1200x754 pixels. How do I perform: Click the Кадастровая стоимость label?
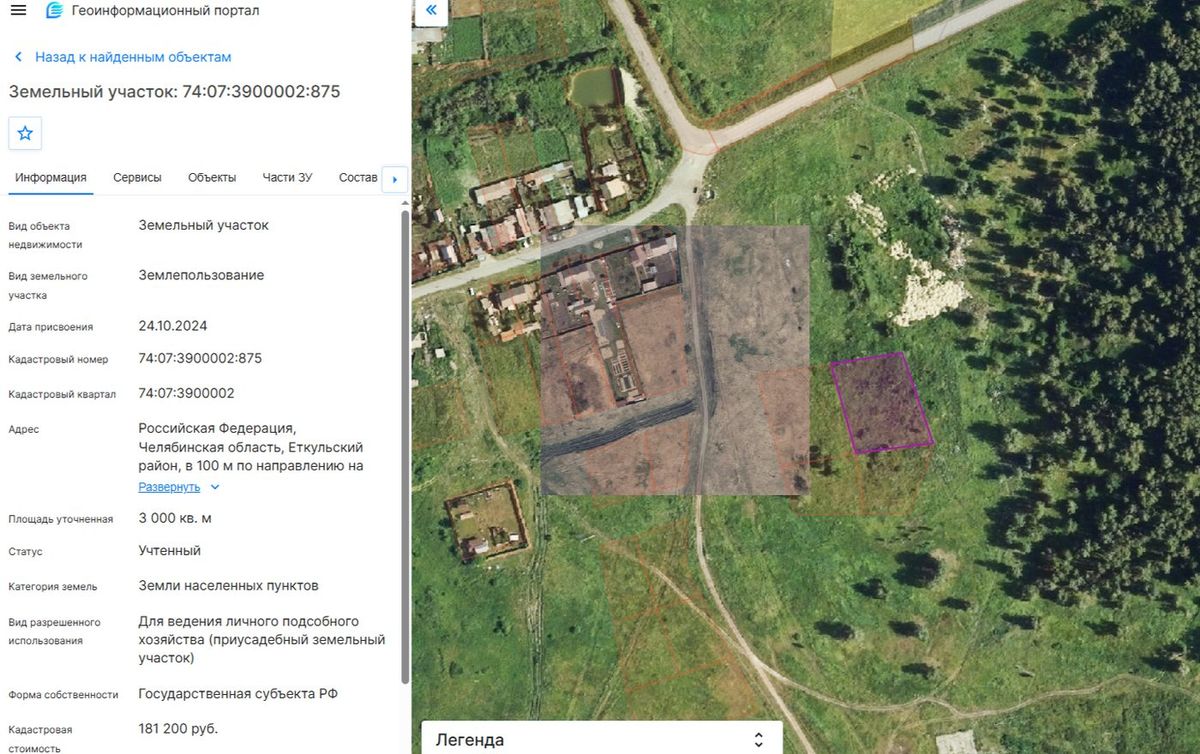pyautogui.click(x=40, y=739)
